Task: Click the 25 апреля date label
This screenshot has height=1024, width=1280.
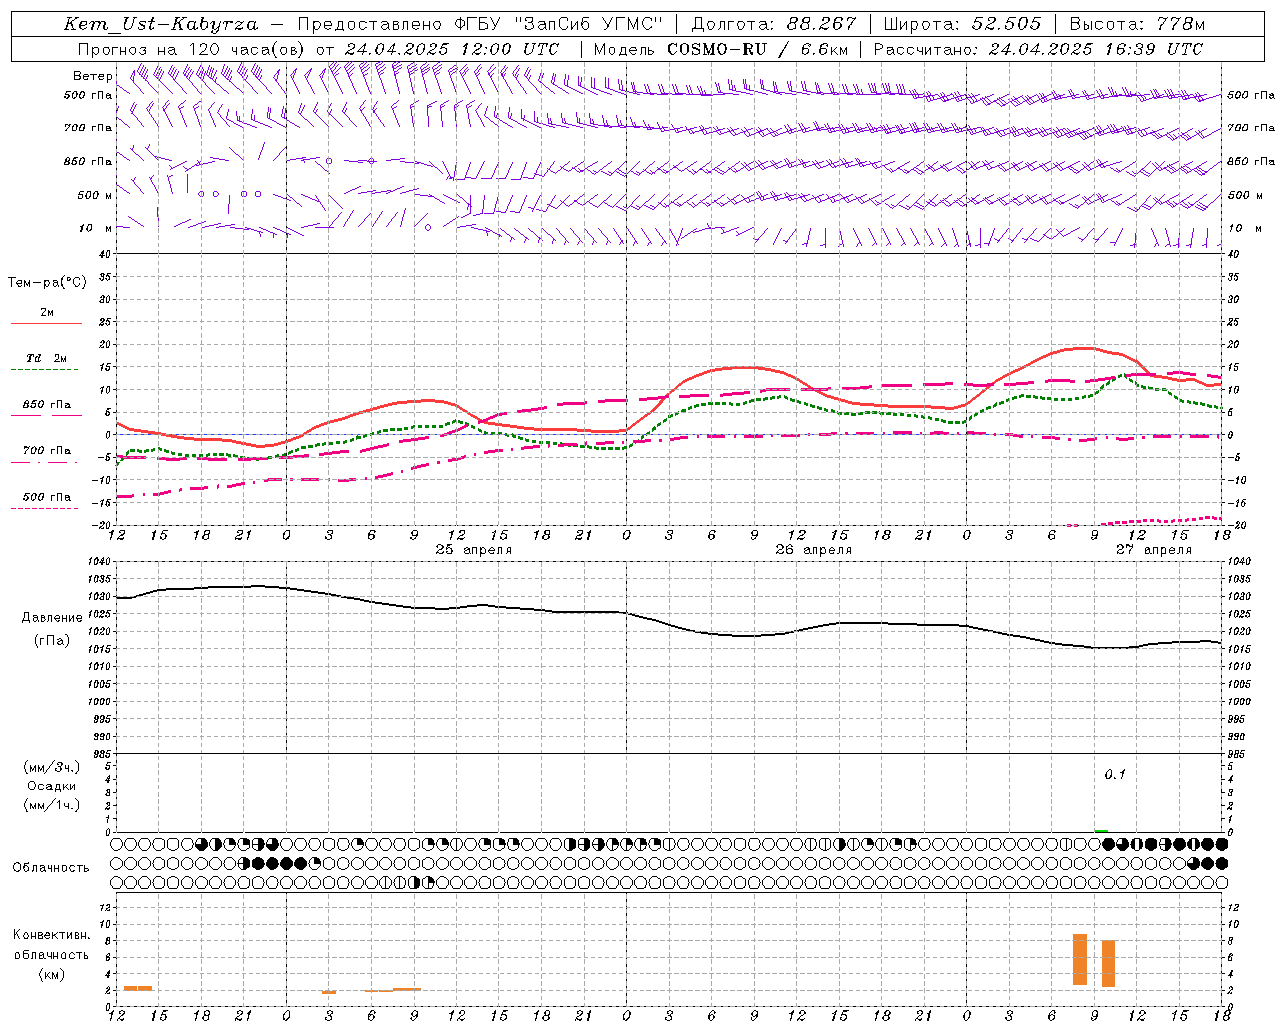Action: tap(473, 550)
